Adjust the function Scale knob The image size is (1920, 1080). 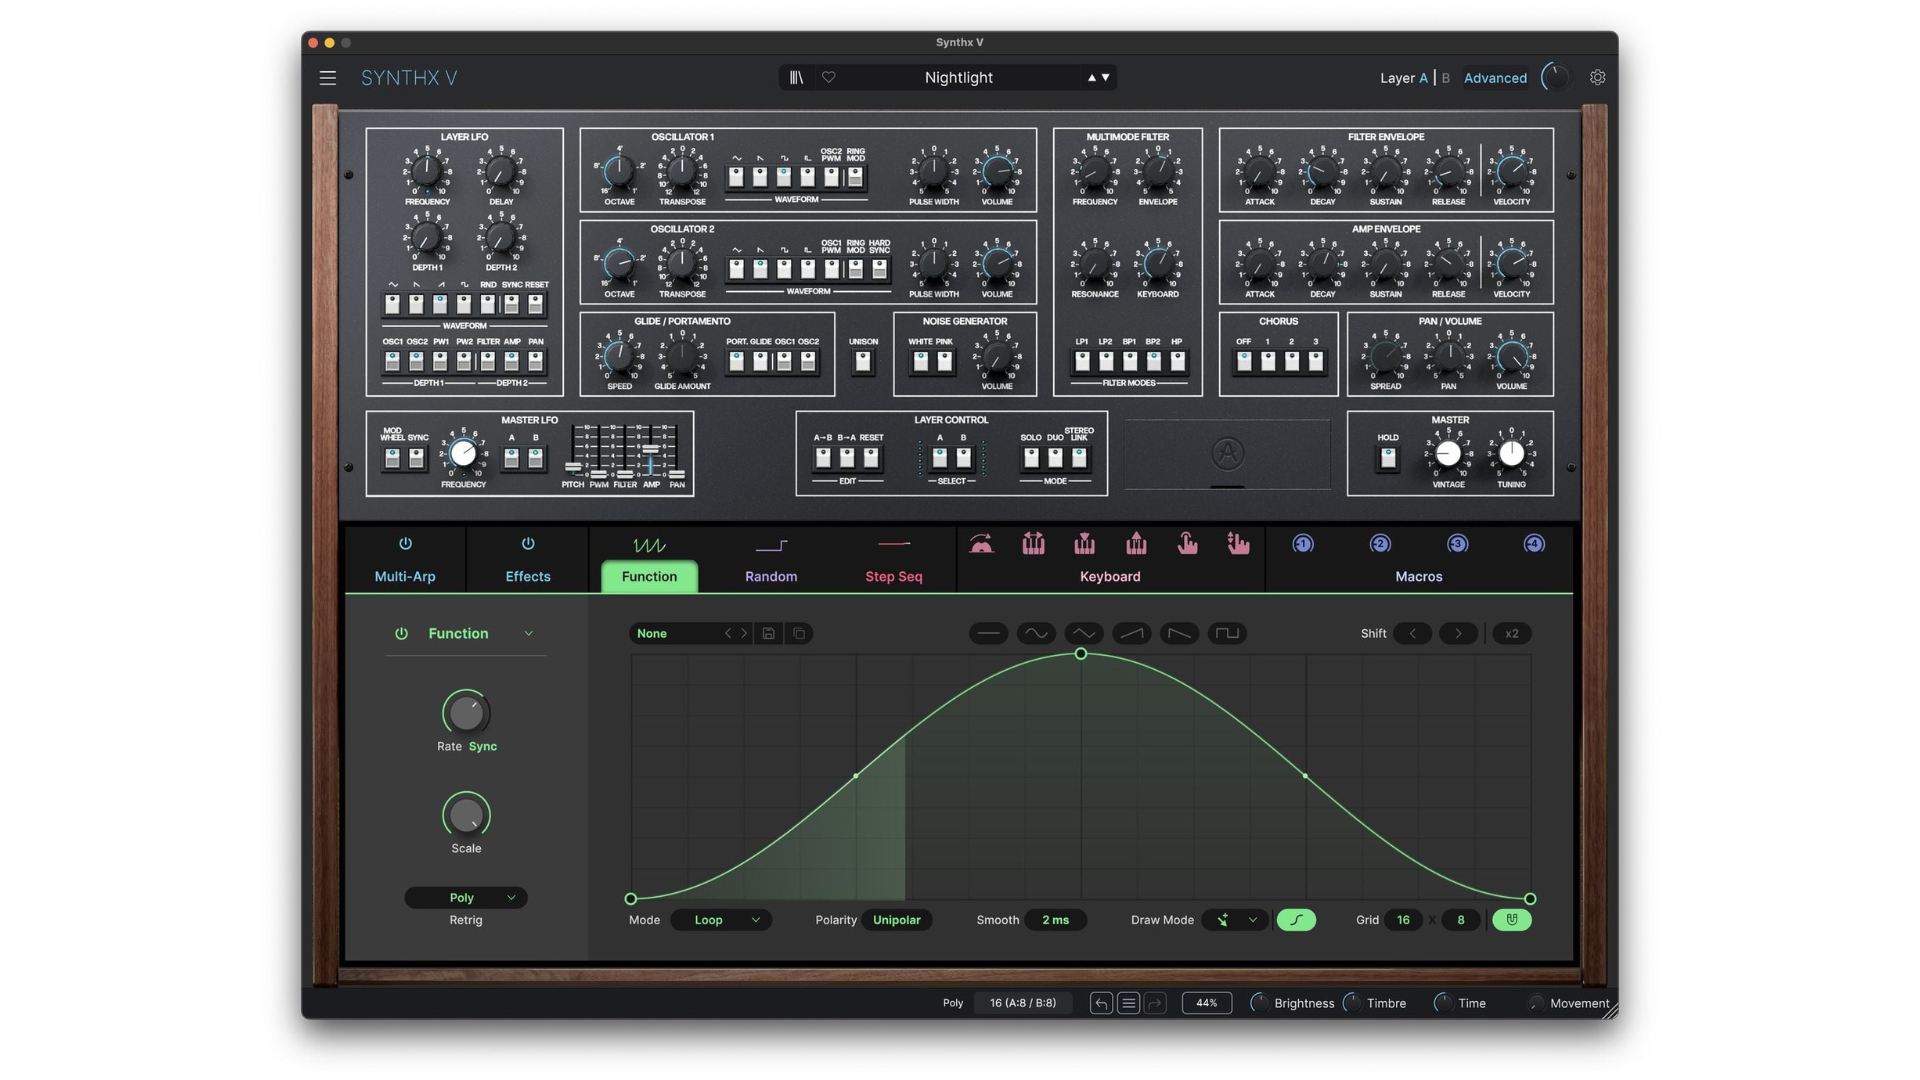pyautogui.click(x=466, y=815)
